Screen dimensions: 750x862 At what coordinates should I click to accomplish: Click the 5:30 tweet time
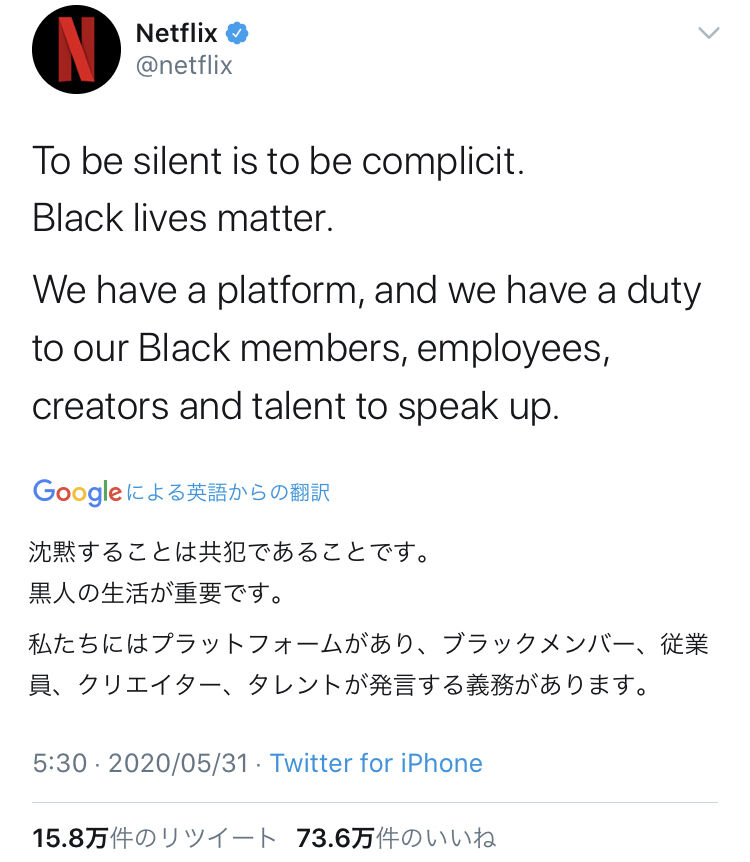[x=60, y=763]
